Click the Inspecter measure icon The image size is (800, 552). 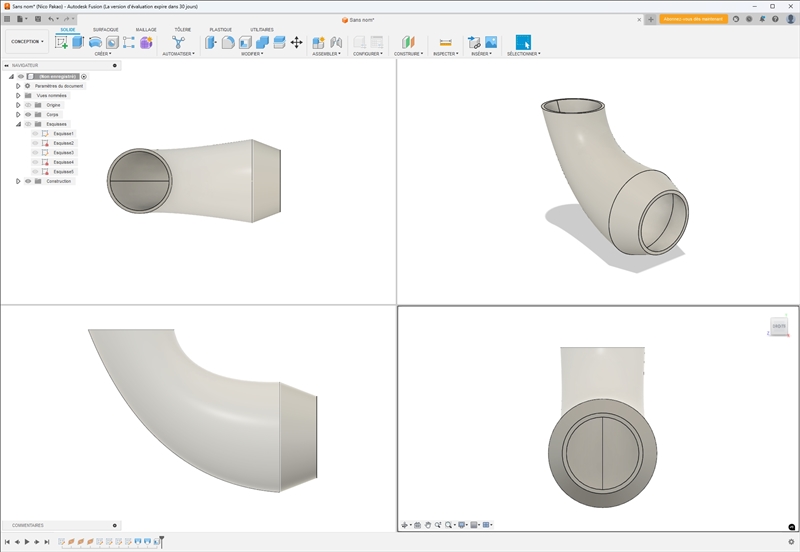click(445, 42)
